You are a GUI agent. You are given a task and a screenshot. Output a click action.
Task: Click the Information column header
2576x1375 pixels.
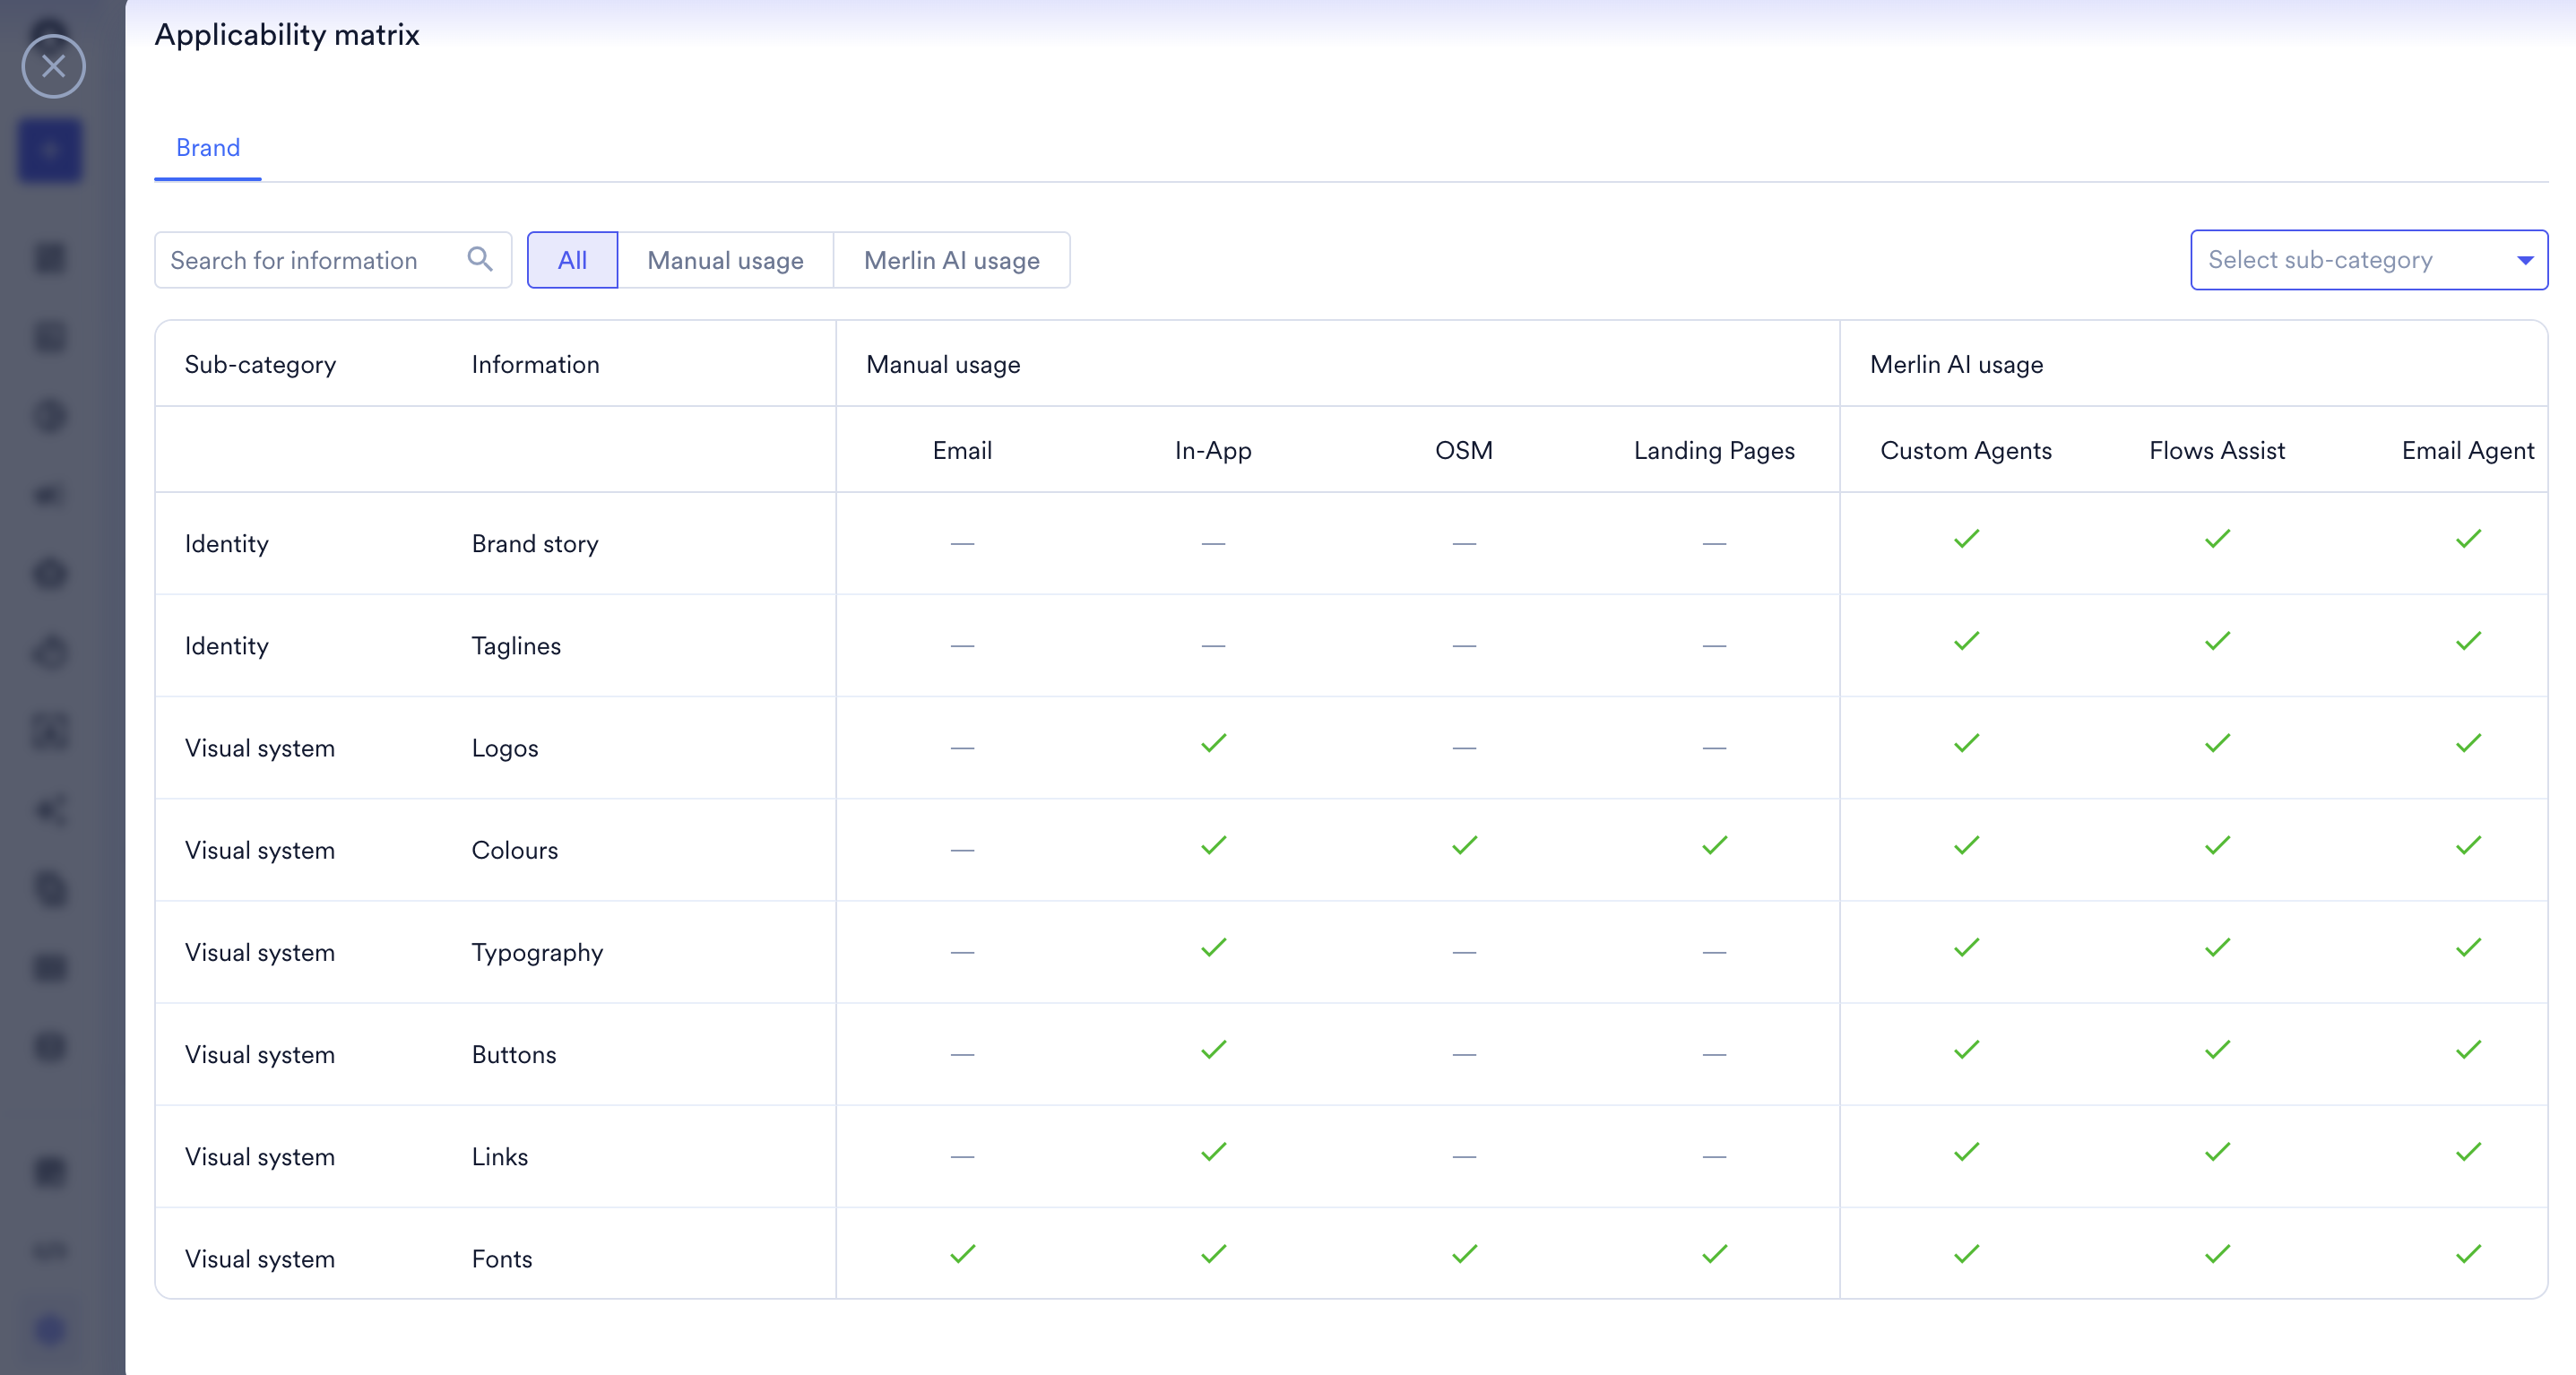click(535, 365)
